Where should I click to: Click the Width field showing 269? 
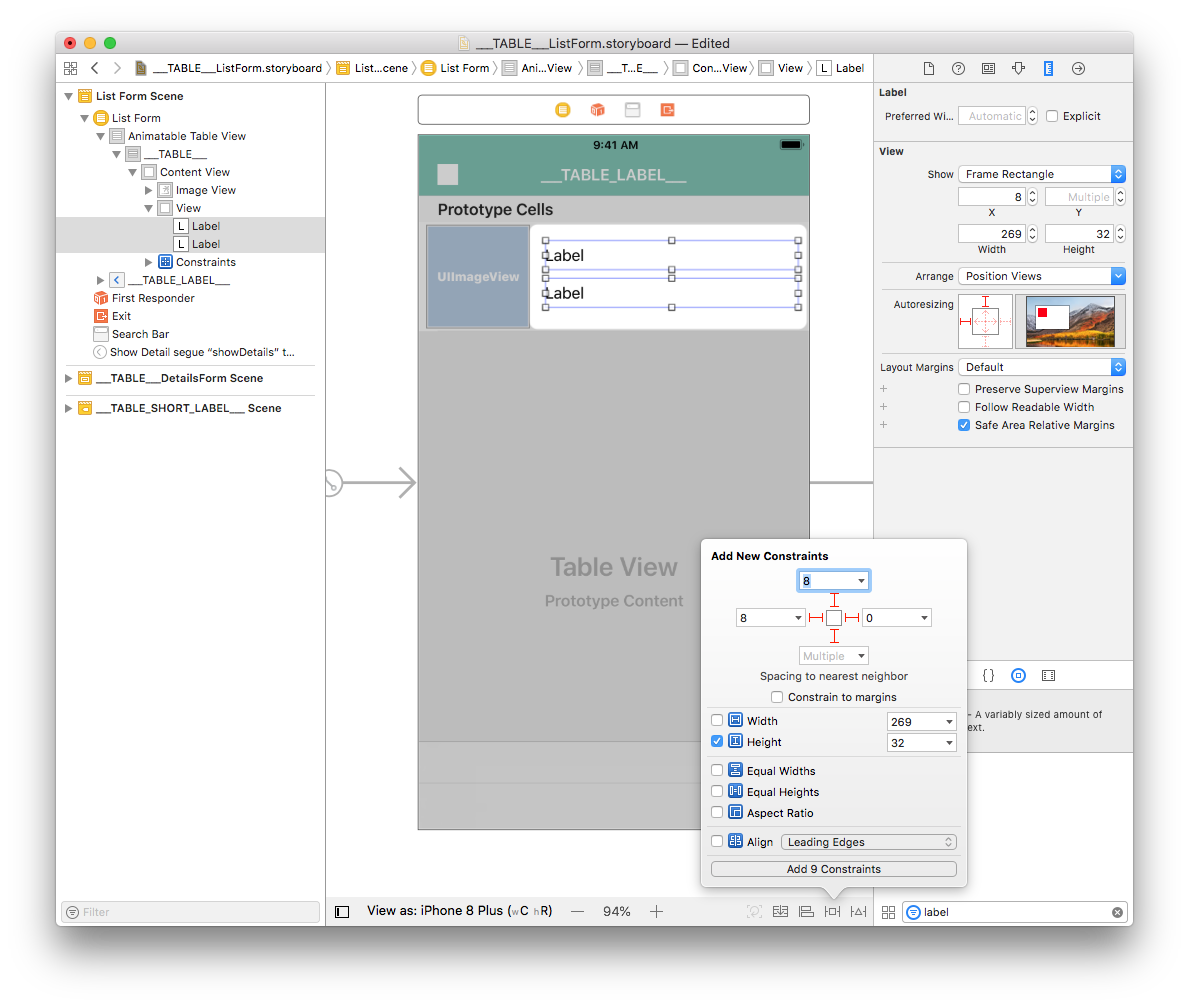point(992,233)
